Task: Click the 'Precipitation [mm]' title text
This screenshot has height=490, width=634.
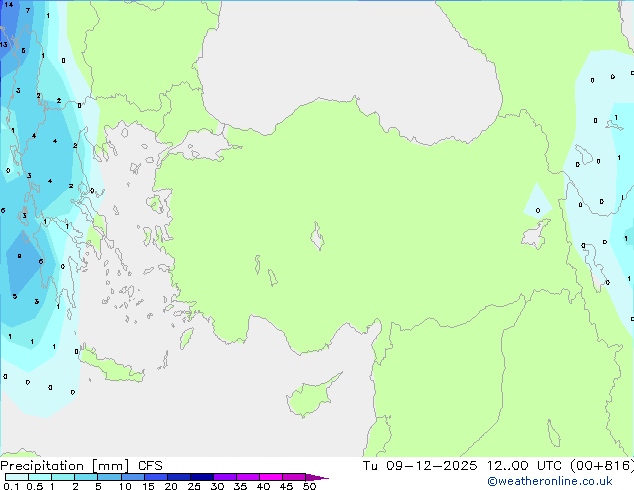Action: coord(65,466)
